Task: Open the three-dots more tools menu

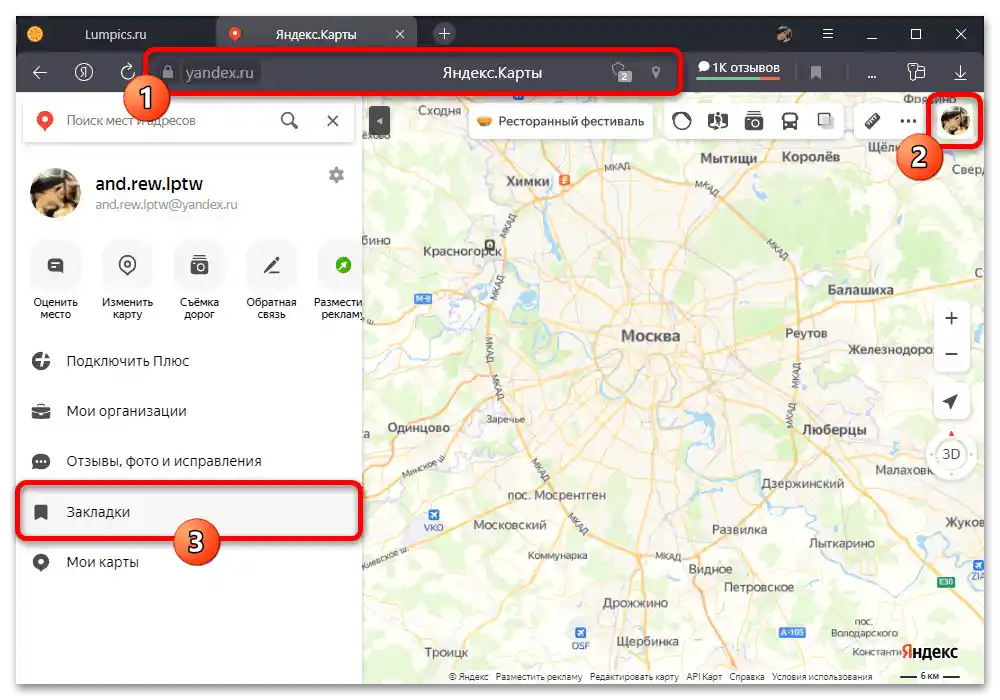Action: click(x=908, y=120)
